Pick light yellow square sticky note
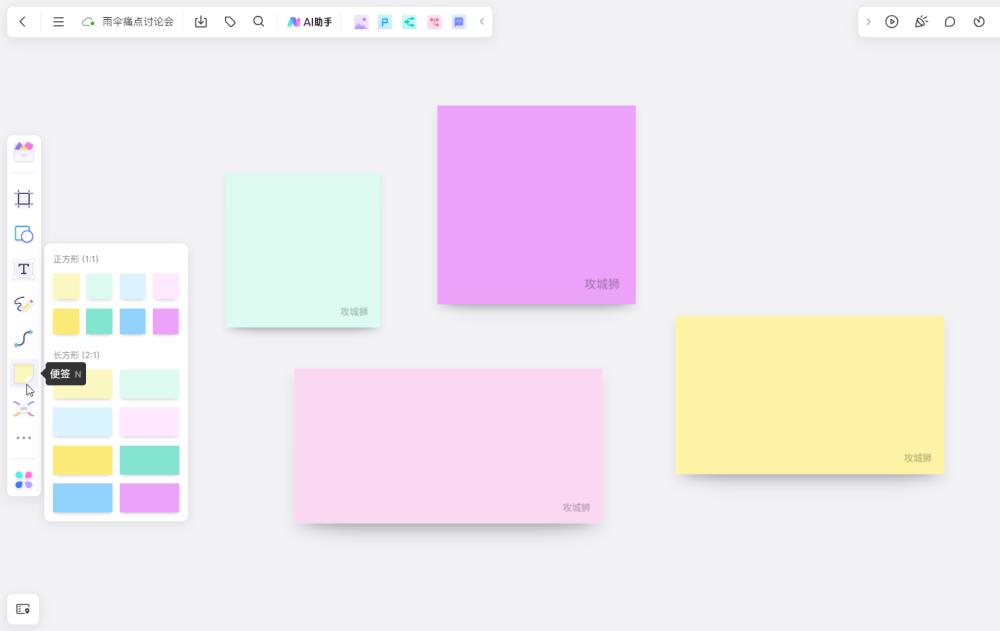This screenshot has height=631, width=1000. coord(66,286)
